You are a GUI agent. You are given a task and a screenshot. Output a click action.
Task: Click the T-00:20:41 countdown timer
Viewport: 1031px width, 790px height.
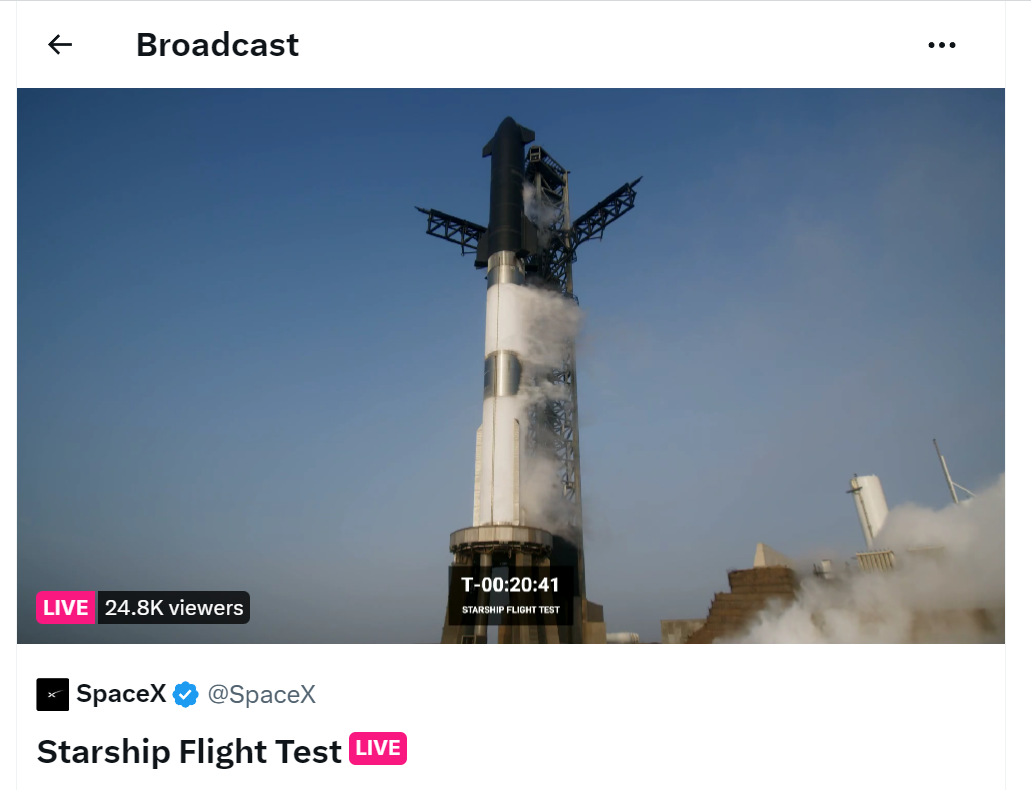(510, 585)
